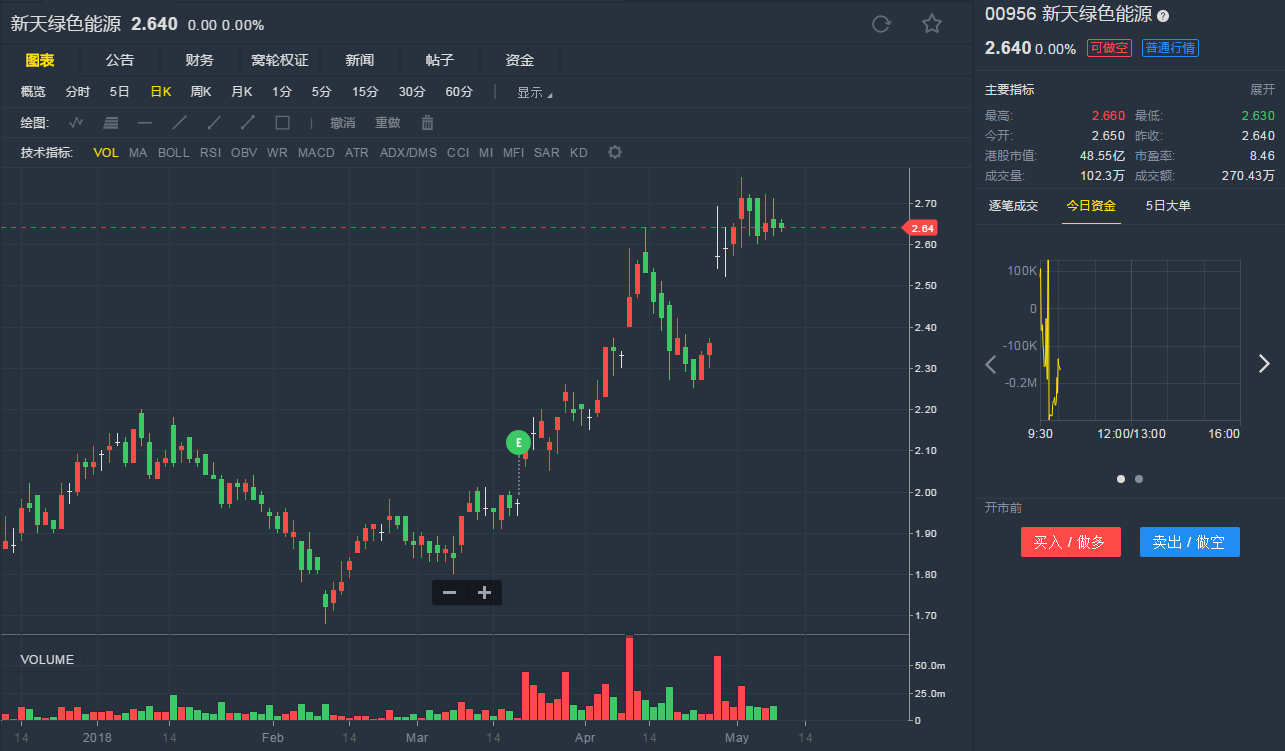Open the 逐笔成交 tab
The width and height of the screenshot is (1285, 751).
1013,206
